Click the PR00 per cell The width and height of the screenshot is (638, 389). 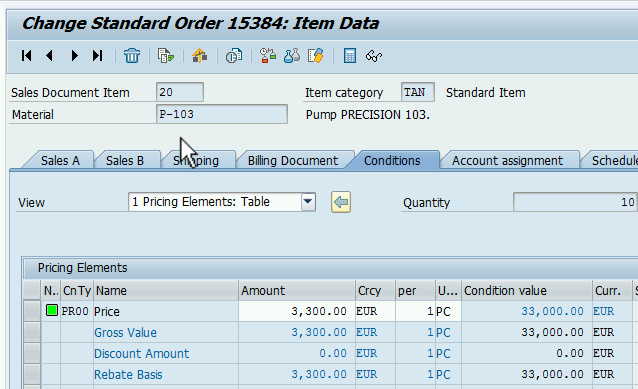click(415, 311)
